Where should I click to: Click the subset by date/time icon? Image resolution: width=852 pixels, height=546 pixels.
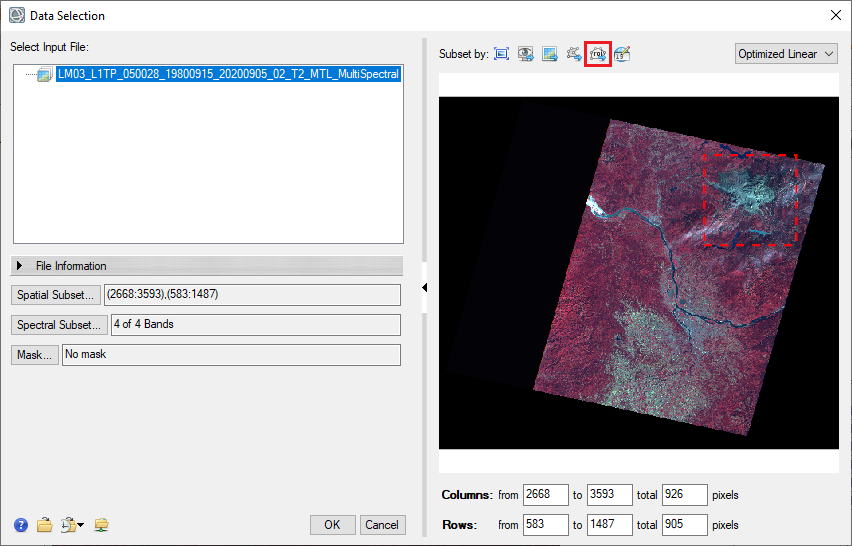(622, 54)
